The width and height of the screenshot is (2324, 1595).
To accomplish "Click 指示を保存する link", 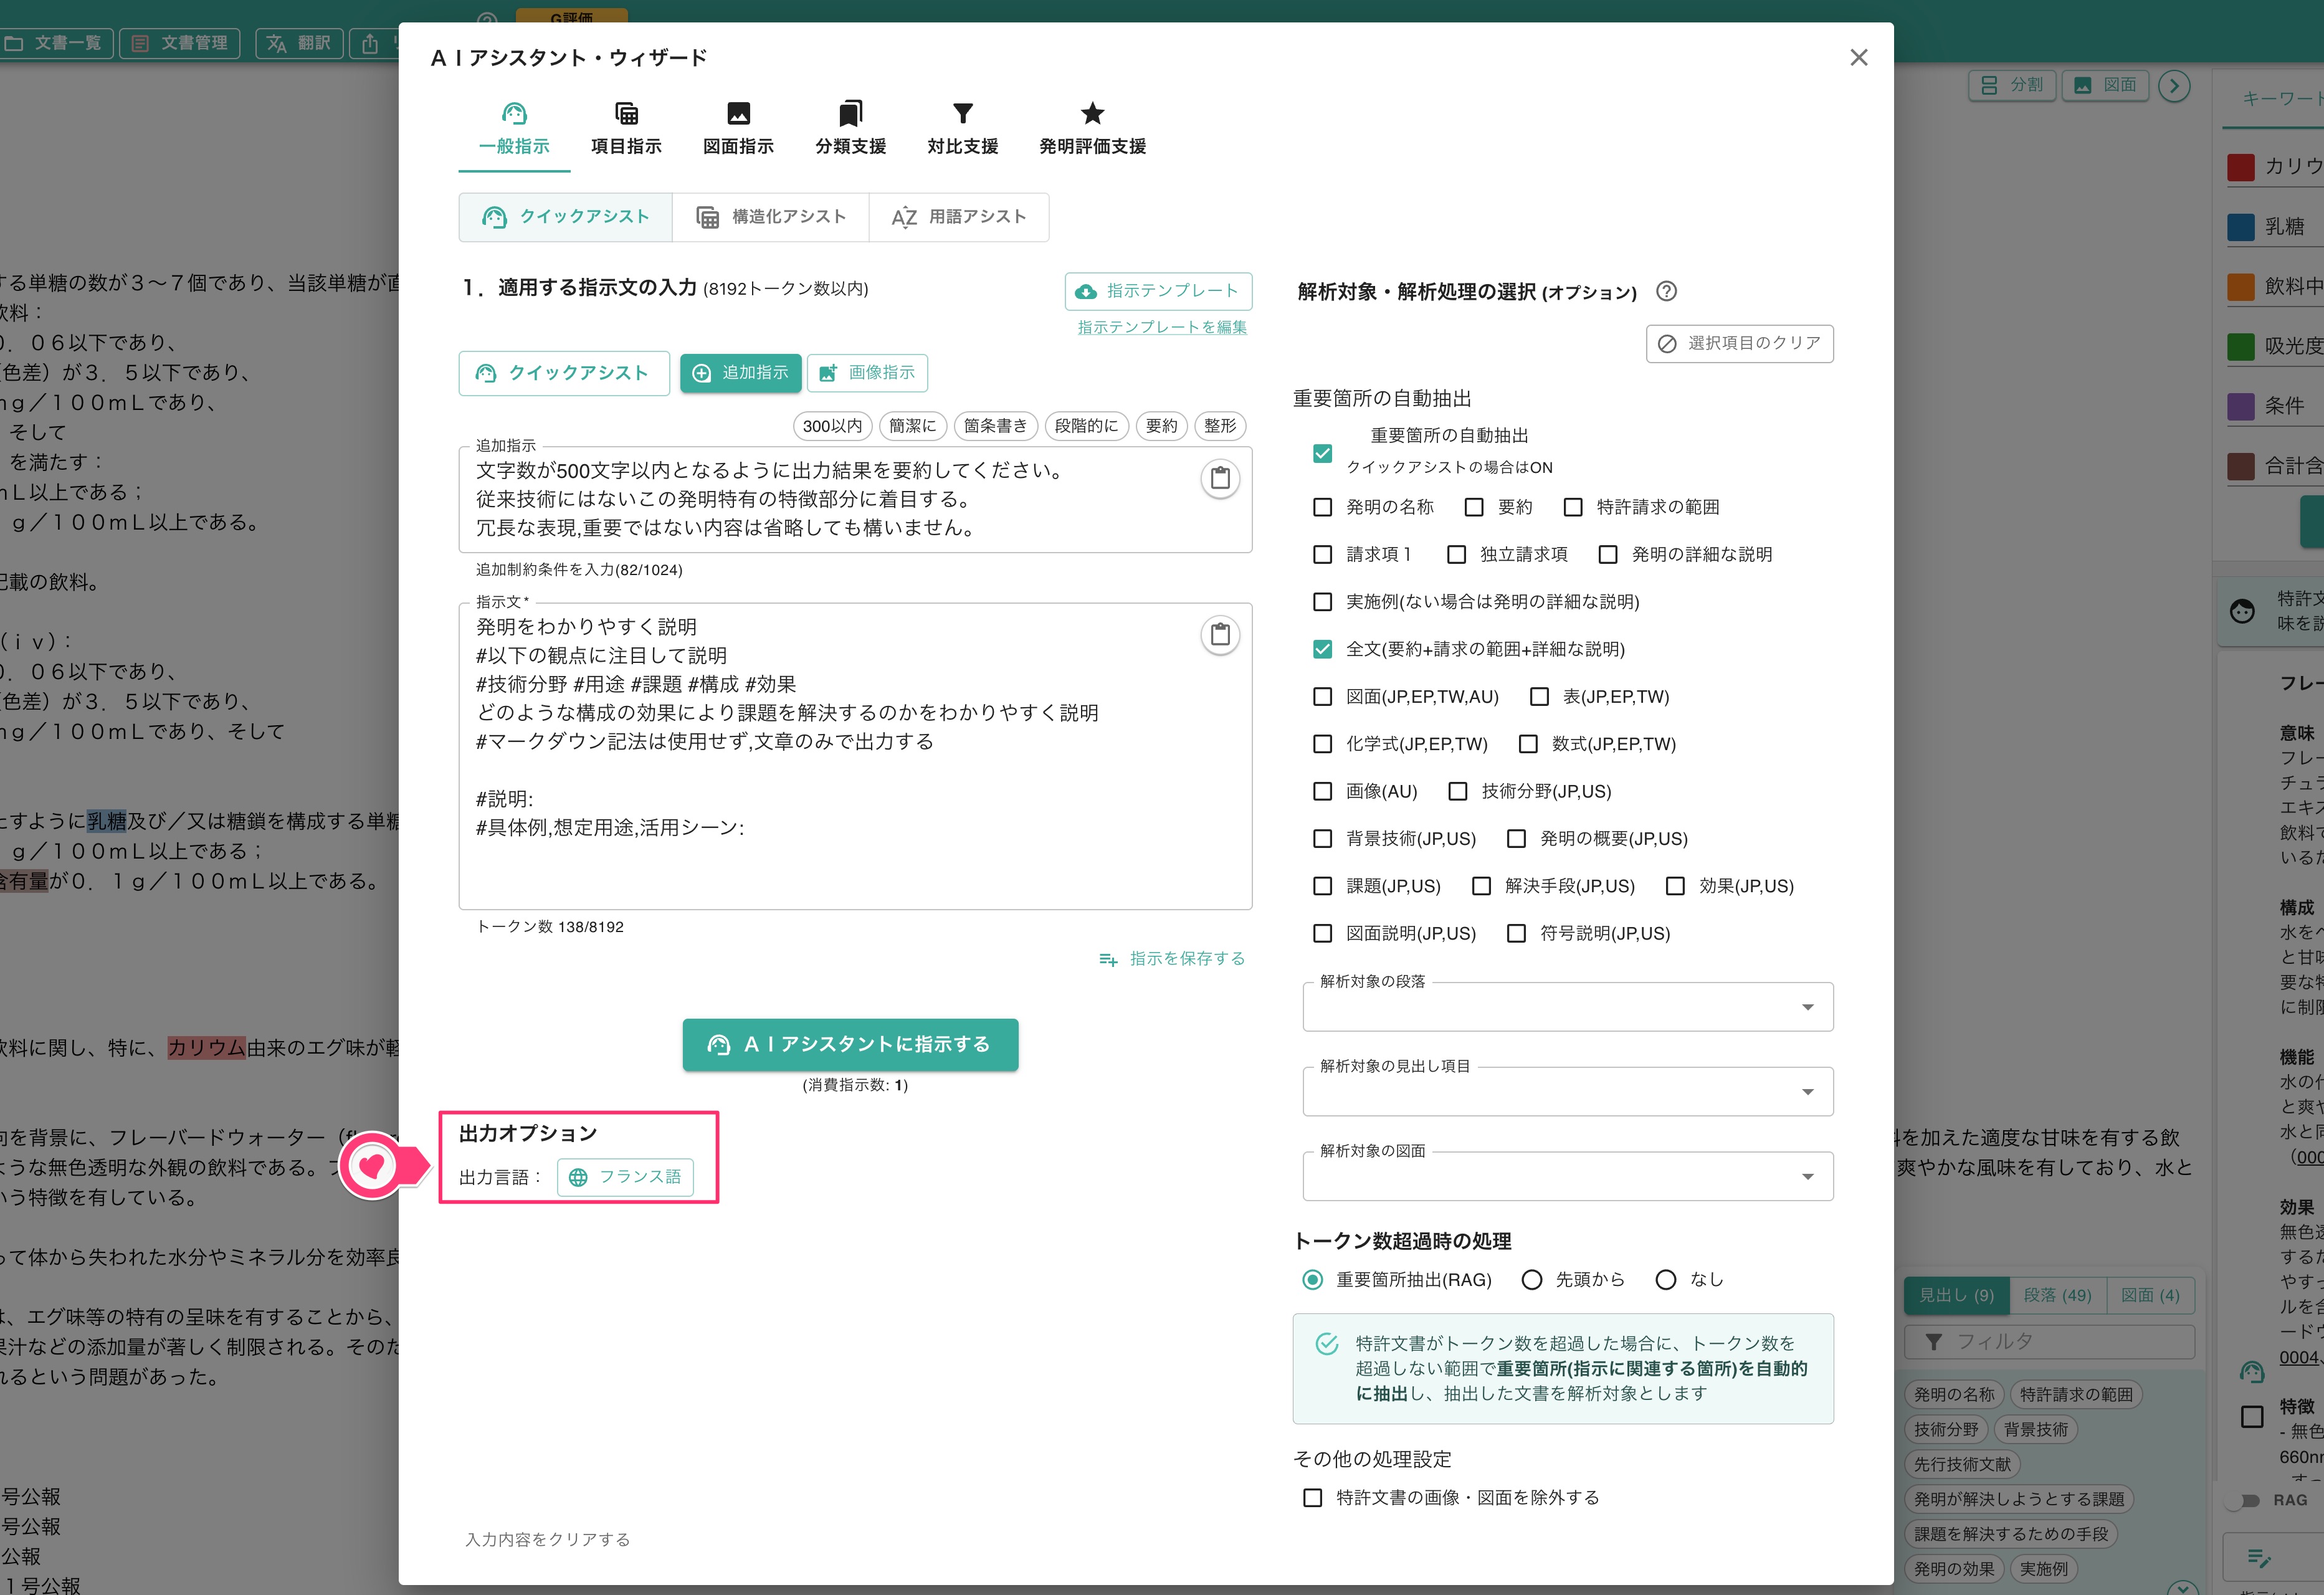I will coord(1172,959).
